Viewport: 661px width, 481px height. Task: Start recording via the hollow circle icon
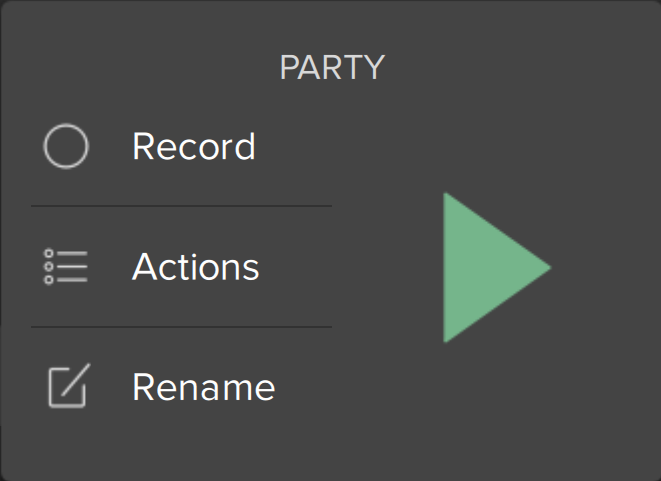(66, 147)
